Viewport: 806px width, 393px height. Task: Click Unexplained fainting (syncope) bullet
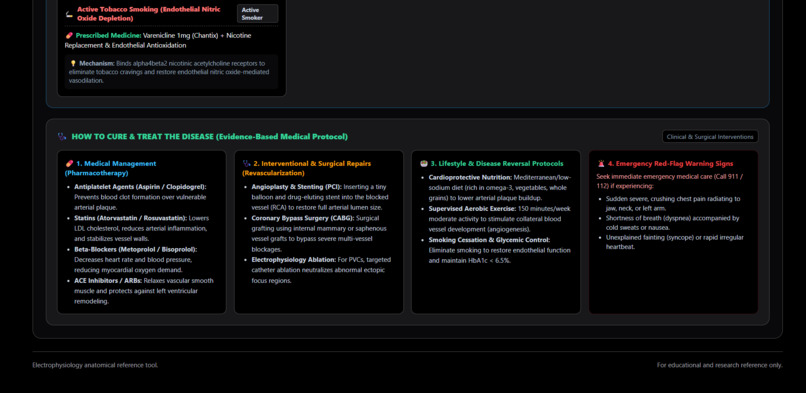click(675, 242)
